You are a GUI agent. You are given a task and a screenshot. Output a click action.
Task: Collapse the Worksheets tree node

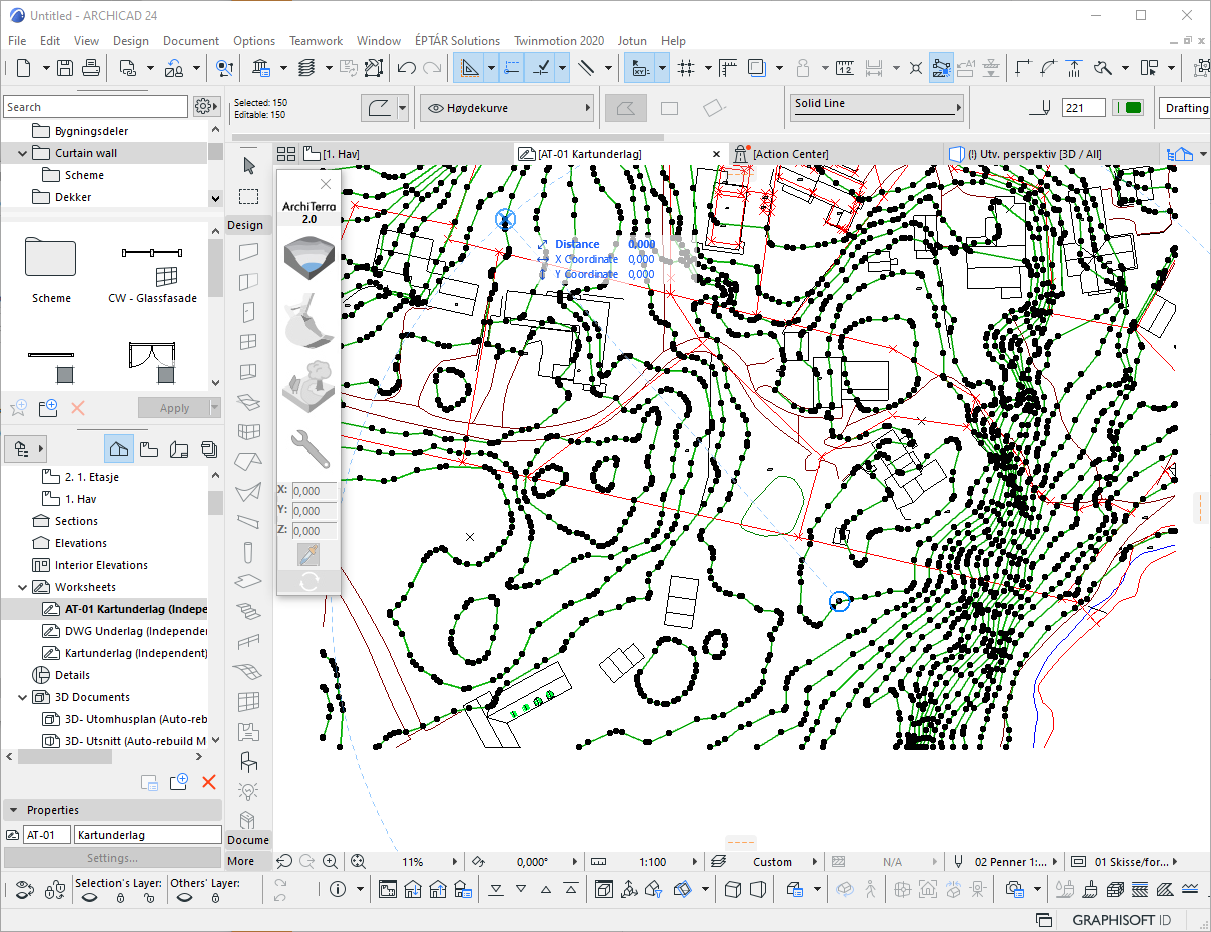pos(23,587)
